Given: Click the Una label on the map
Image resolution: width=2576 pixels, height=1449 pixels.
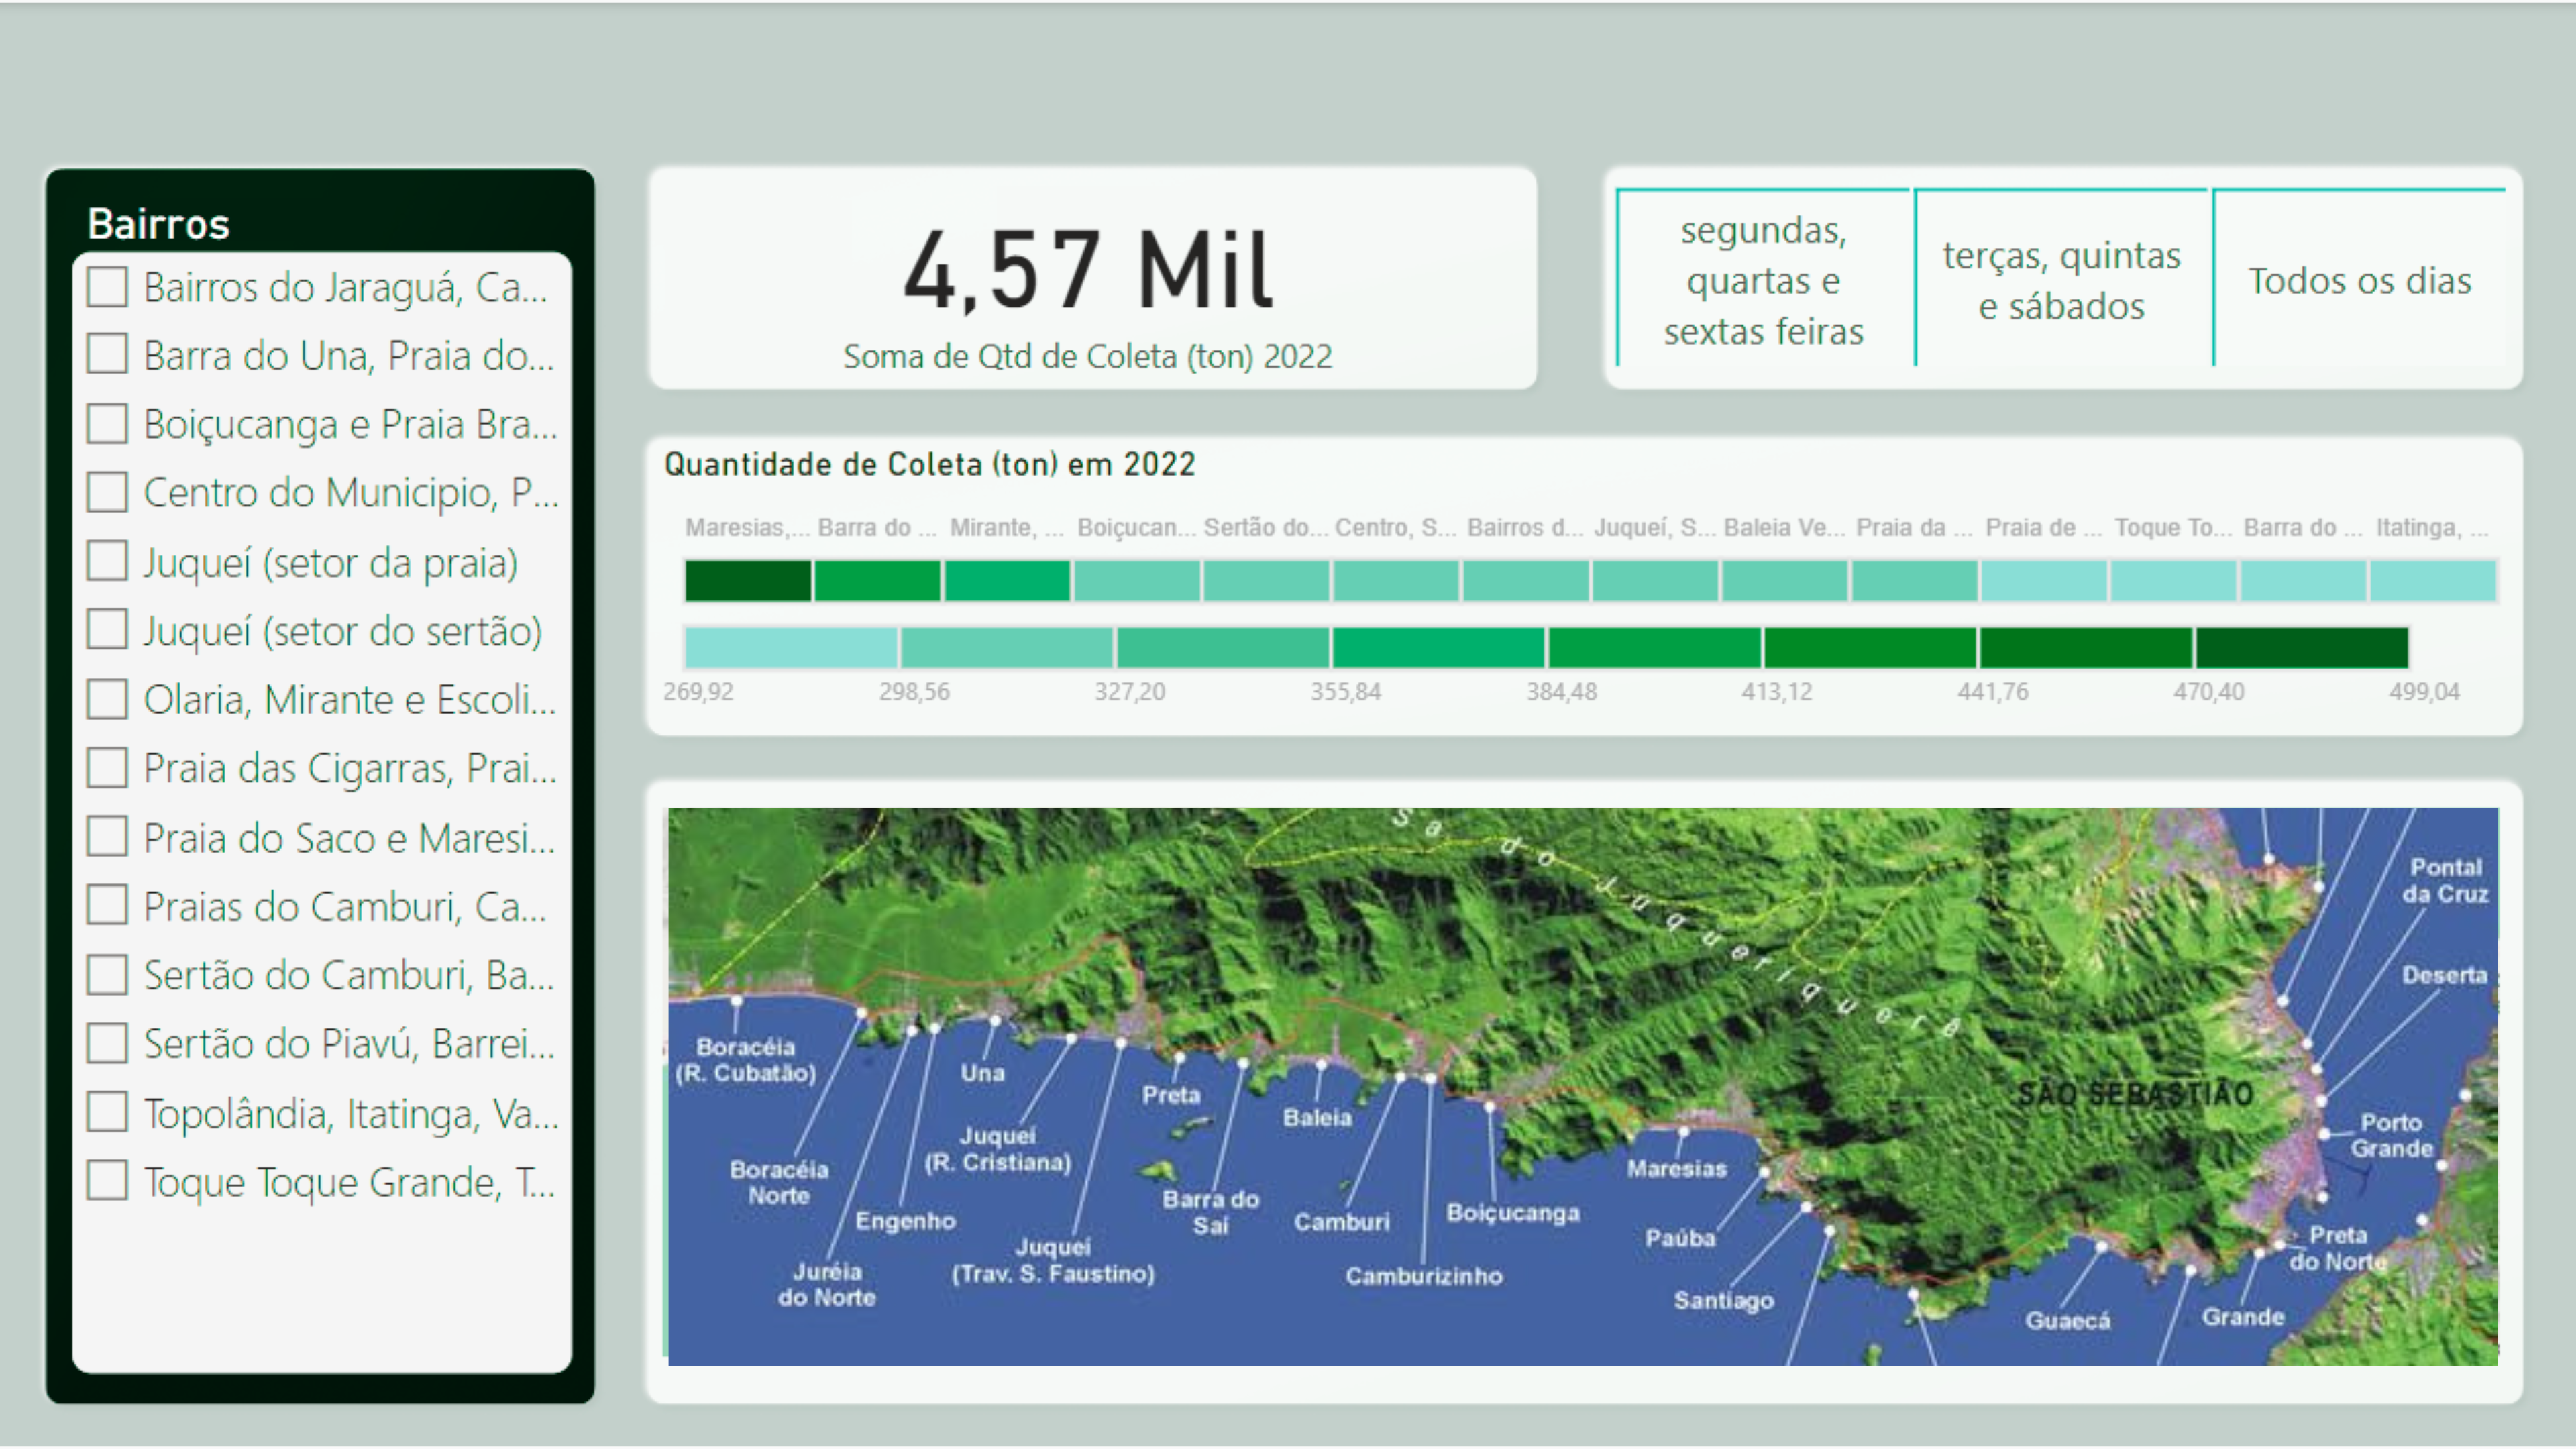Looking at the screenshot, I should point(982,1073).
